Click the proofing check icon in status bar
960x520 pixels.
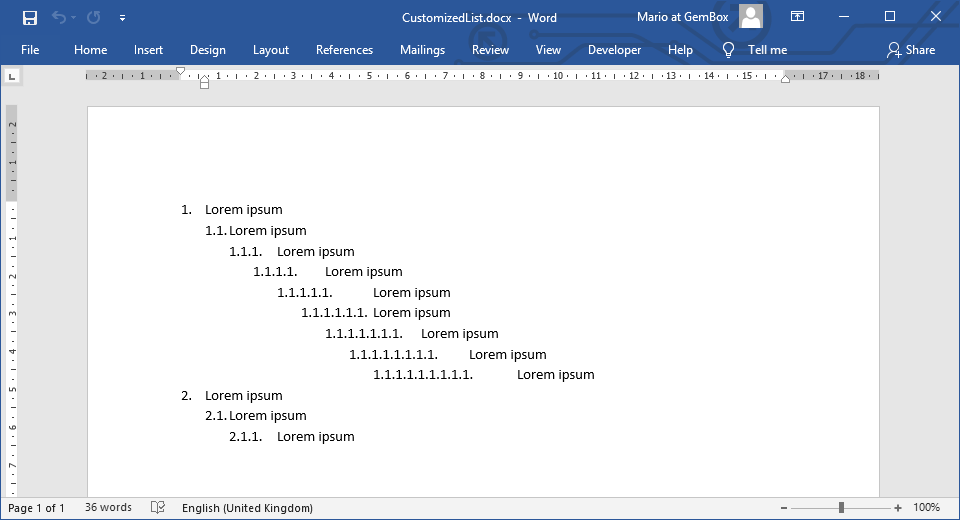click(157, 508)
